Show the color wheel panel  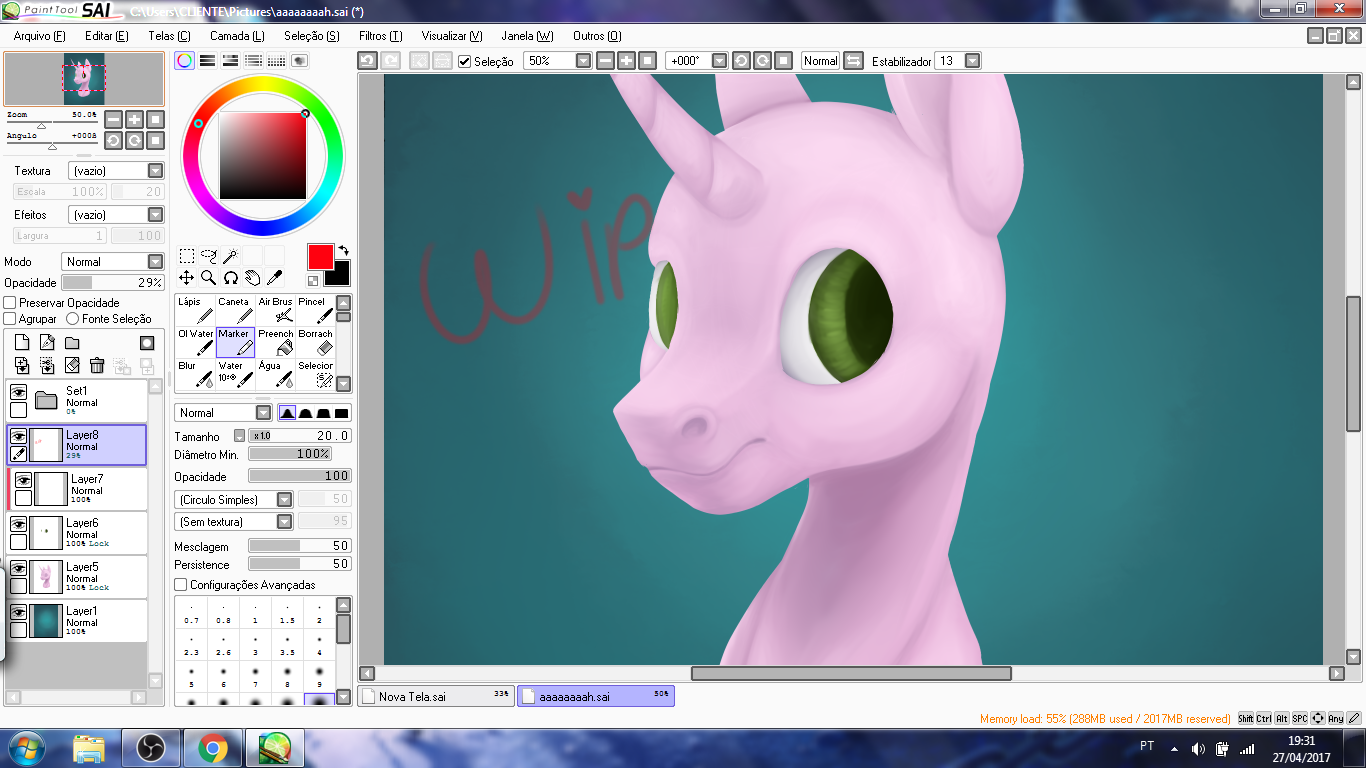pyautogui.click(x=184, y=60)
